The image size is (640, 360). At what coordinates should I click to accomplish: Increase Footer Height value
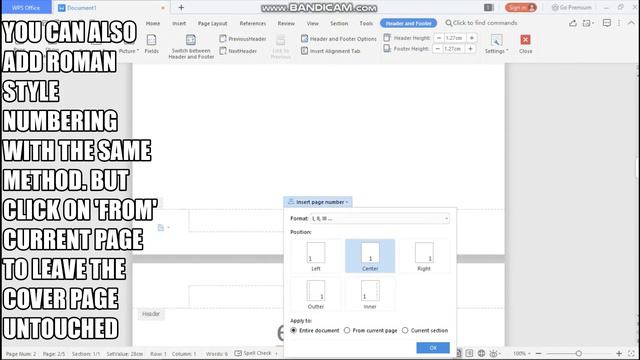coord(471,49)
